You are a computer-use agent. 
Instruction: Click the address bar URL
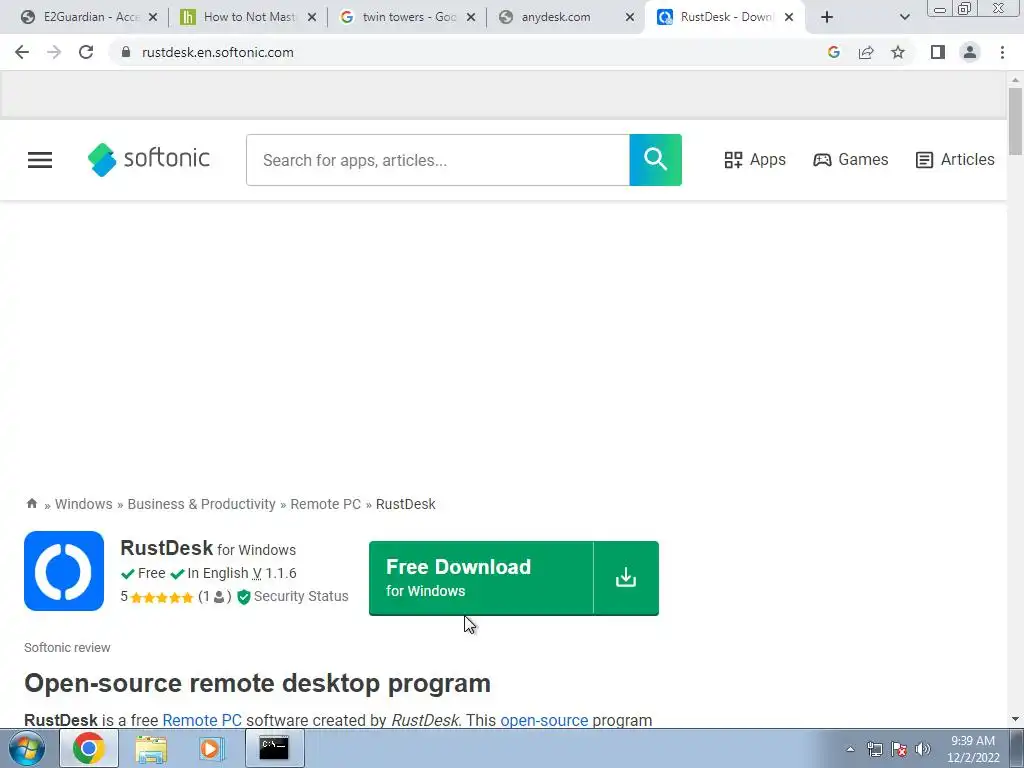tap(217, 52)
